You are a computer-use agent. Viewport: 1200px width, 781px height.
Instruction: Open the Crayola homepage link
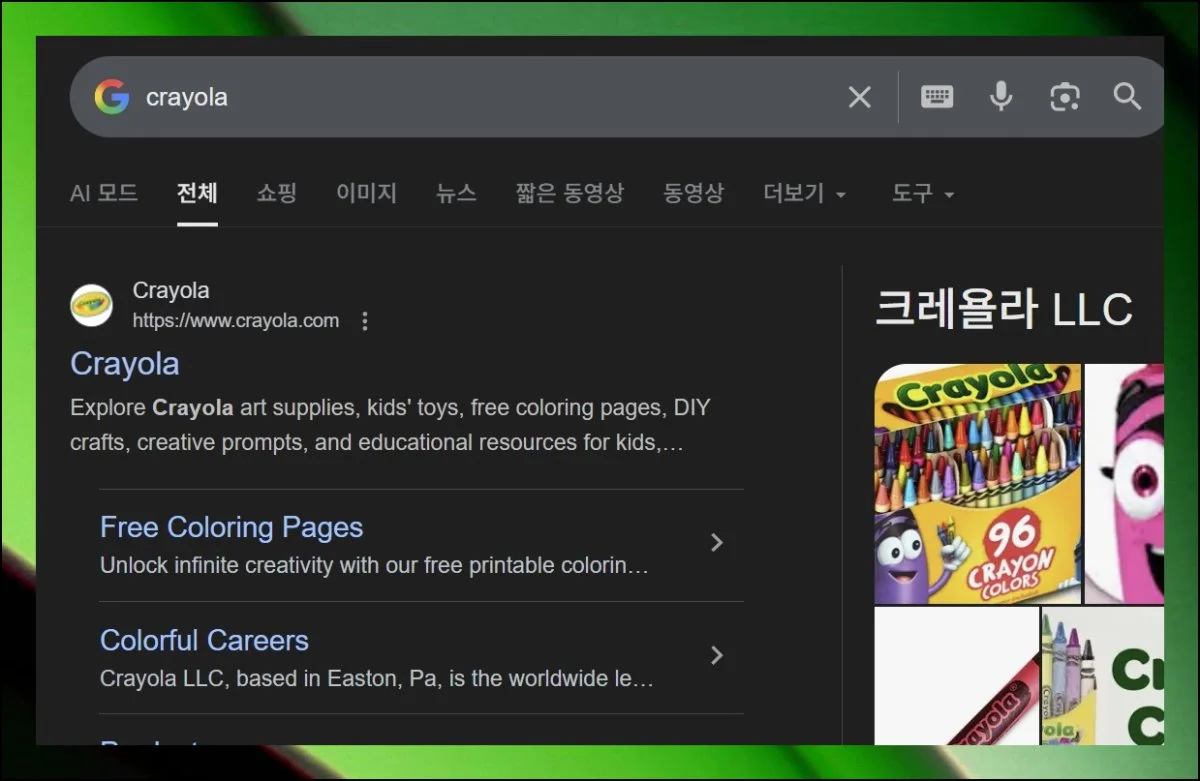coord(124,363)
